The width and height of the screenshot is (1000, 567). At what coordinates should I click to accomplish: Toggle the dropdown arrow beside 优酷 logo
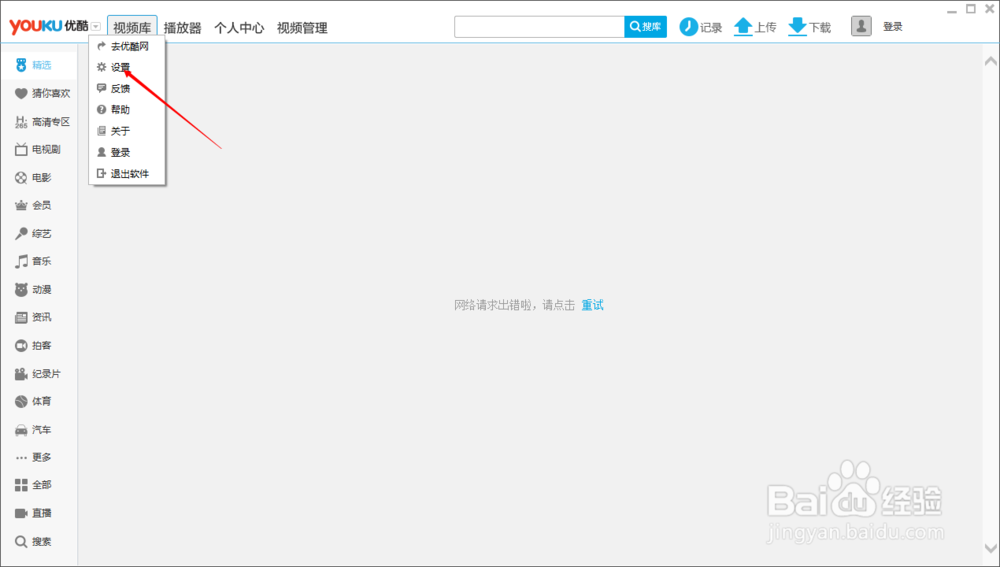click(x=96, y=27)
